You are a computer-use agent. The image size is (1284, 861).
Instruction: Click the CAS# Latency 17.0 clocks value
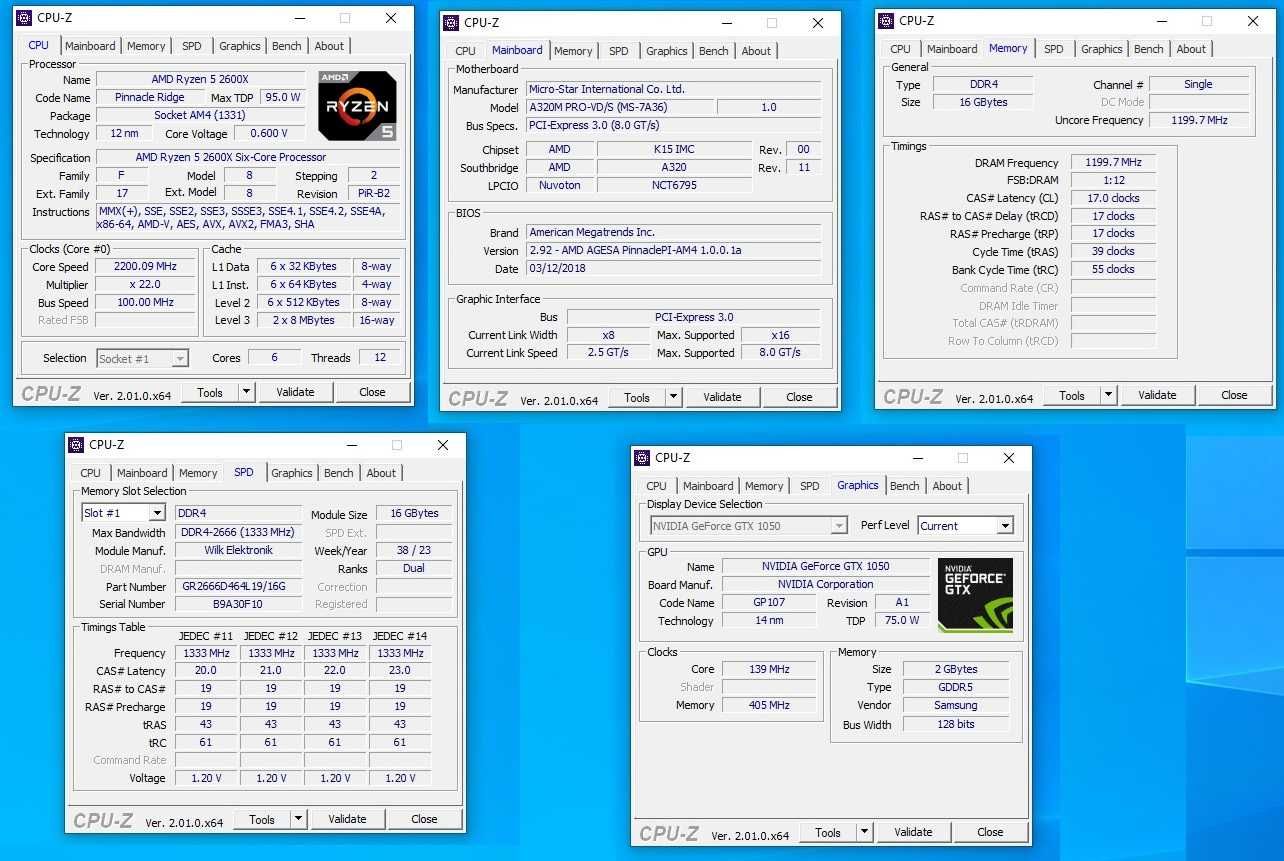(1113, 198)
